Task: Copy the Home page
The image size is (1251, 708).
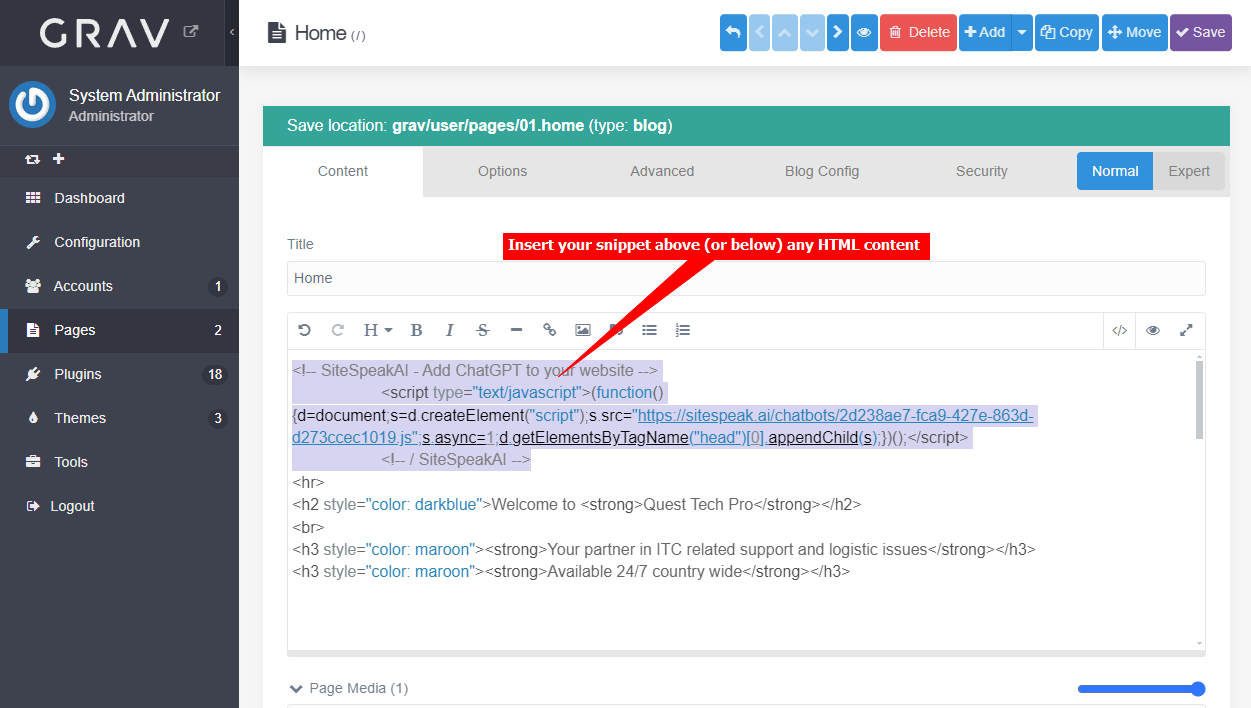Action: coord(1067,32)
